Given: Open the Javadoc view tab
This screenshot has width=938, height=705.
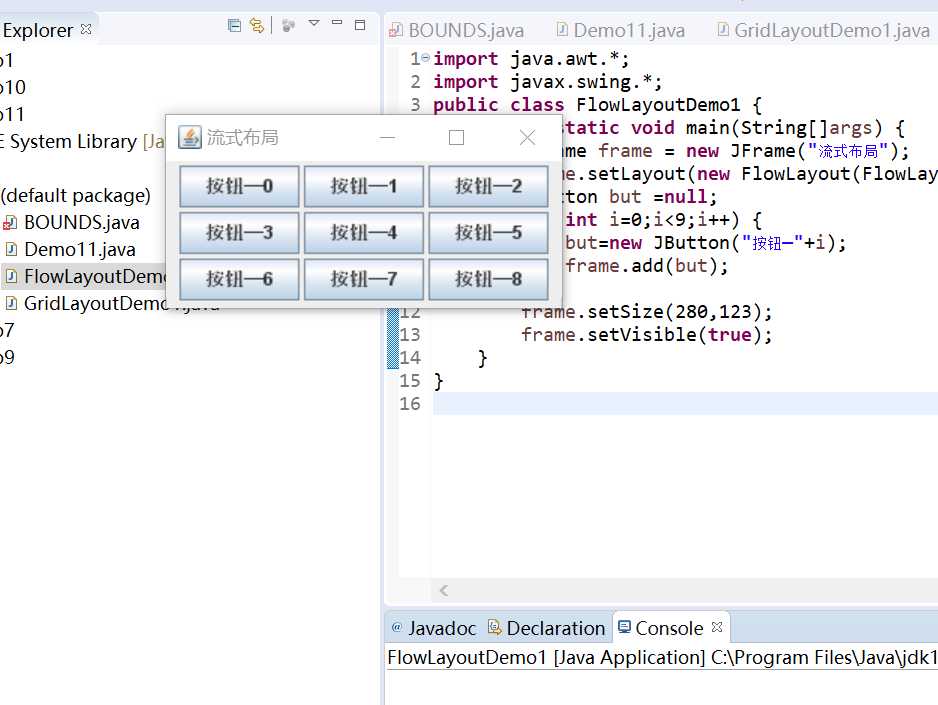Looking at the screenshot, I should click(x=434, y=628).
